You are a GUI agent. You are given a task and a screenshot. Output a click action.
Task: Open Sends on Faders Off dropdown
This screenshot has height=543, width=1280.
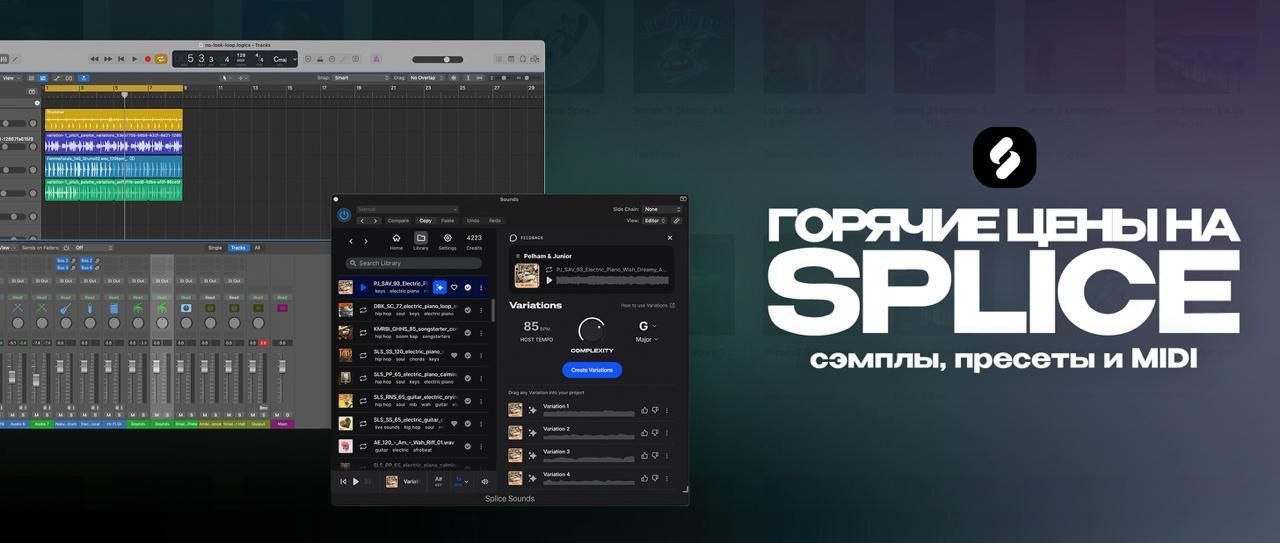(x=92, y=247)
